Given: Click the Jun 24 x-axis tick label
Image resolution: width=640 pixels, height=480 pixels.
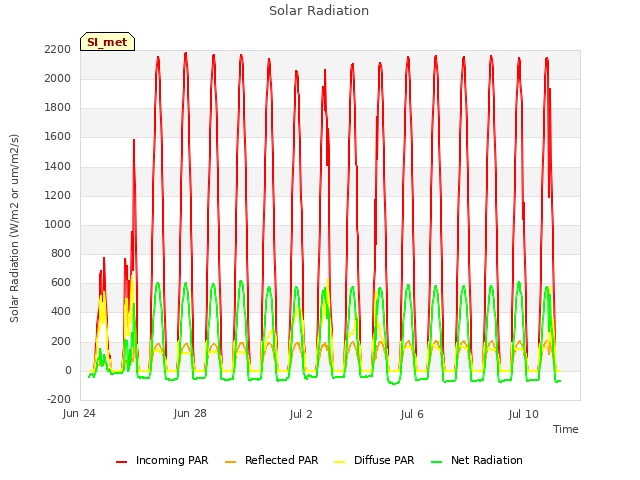Looking at the screenshot, I should click(x=79, y=414).
